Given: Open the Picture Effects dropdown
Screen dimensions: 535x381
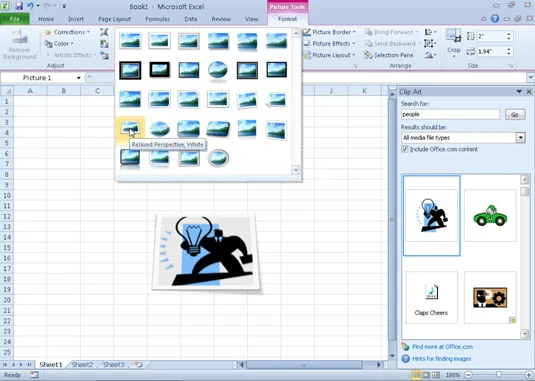Looking at the screenshot, I should (x=330, y=44).
